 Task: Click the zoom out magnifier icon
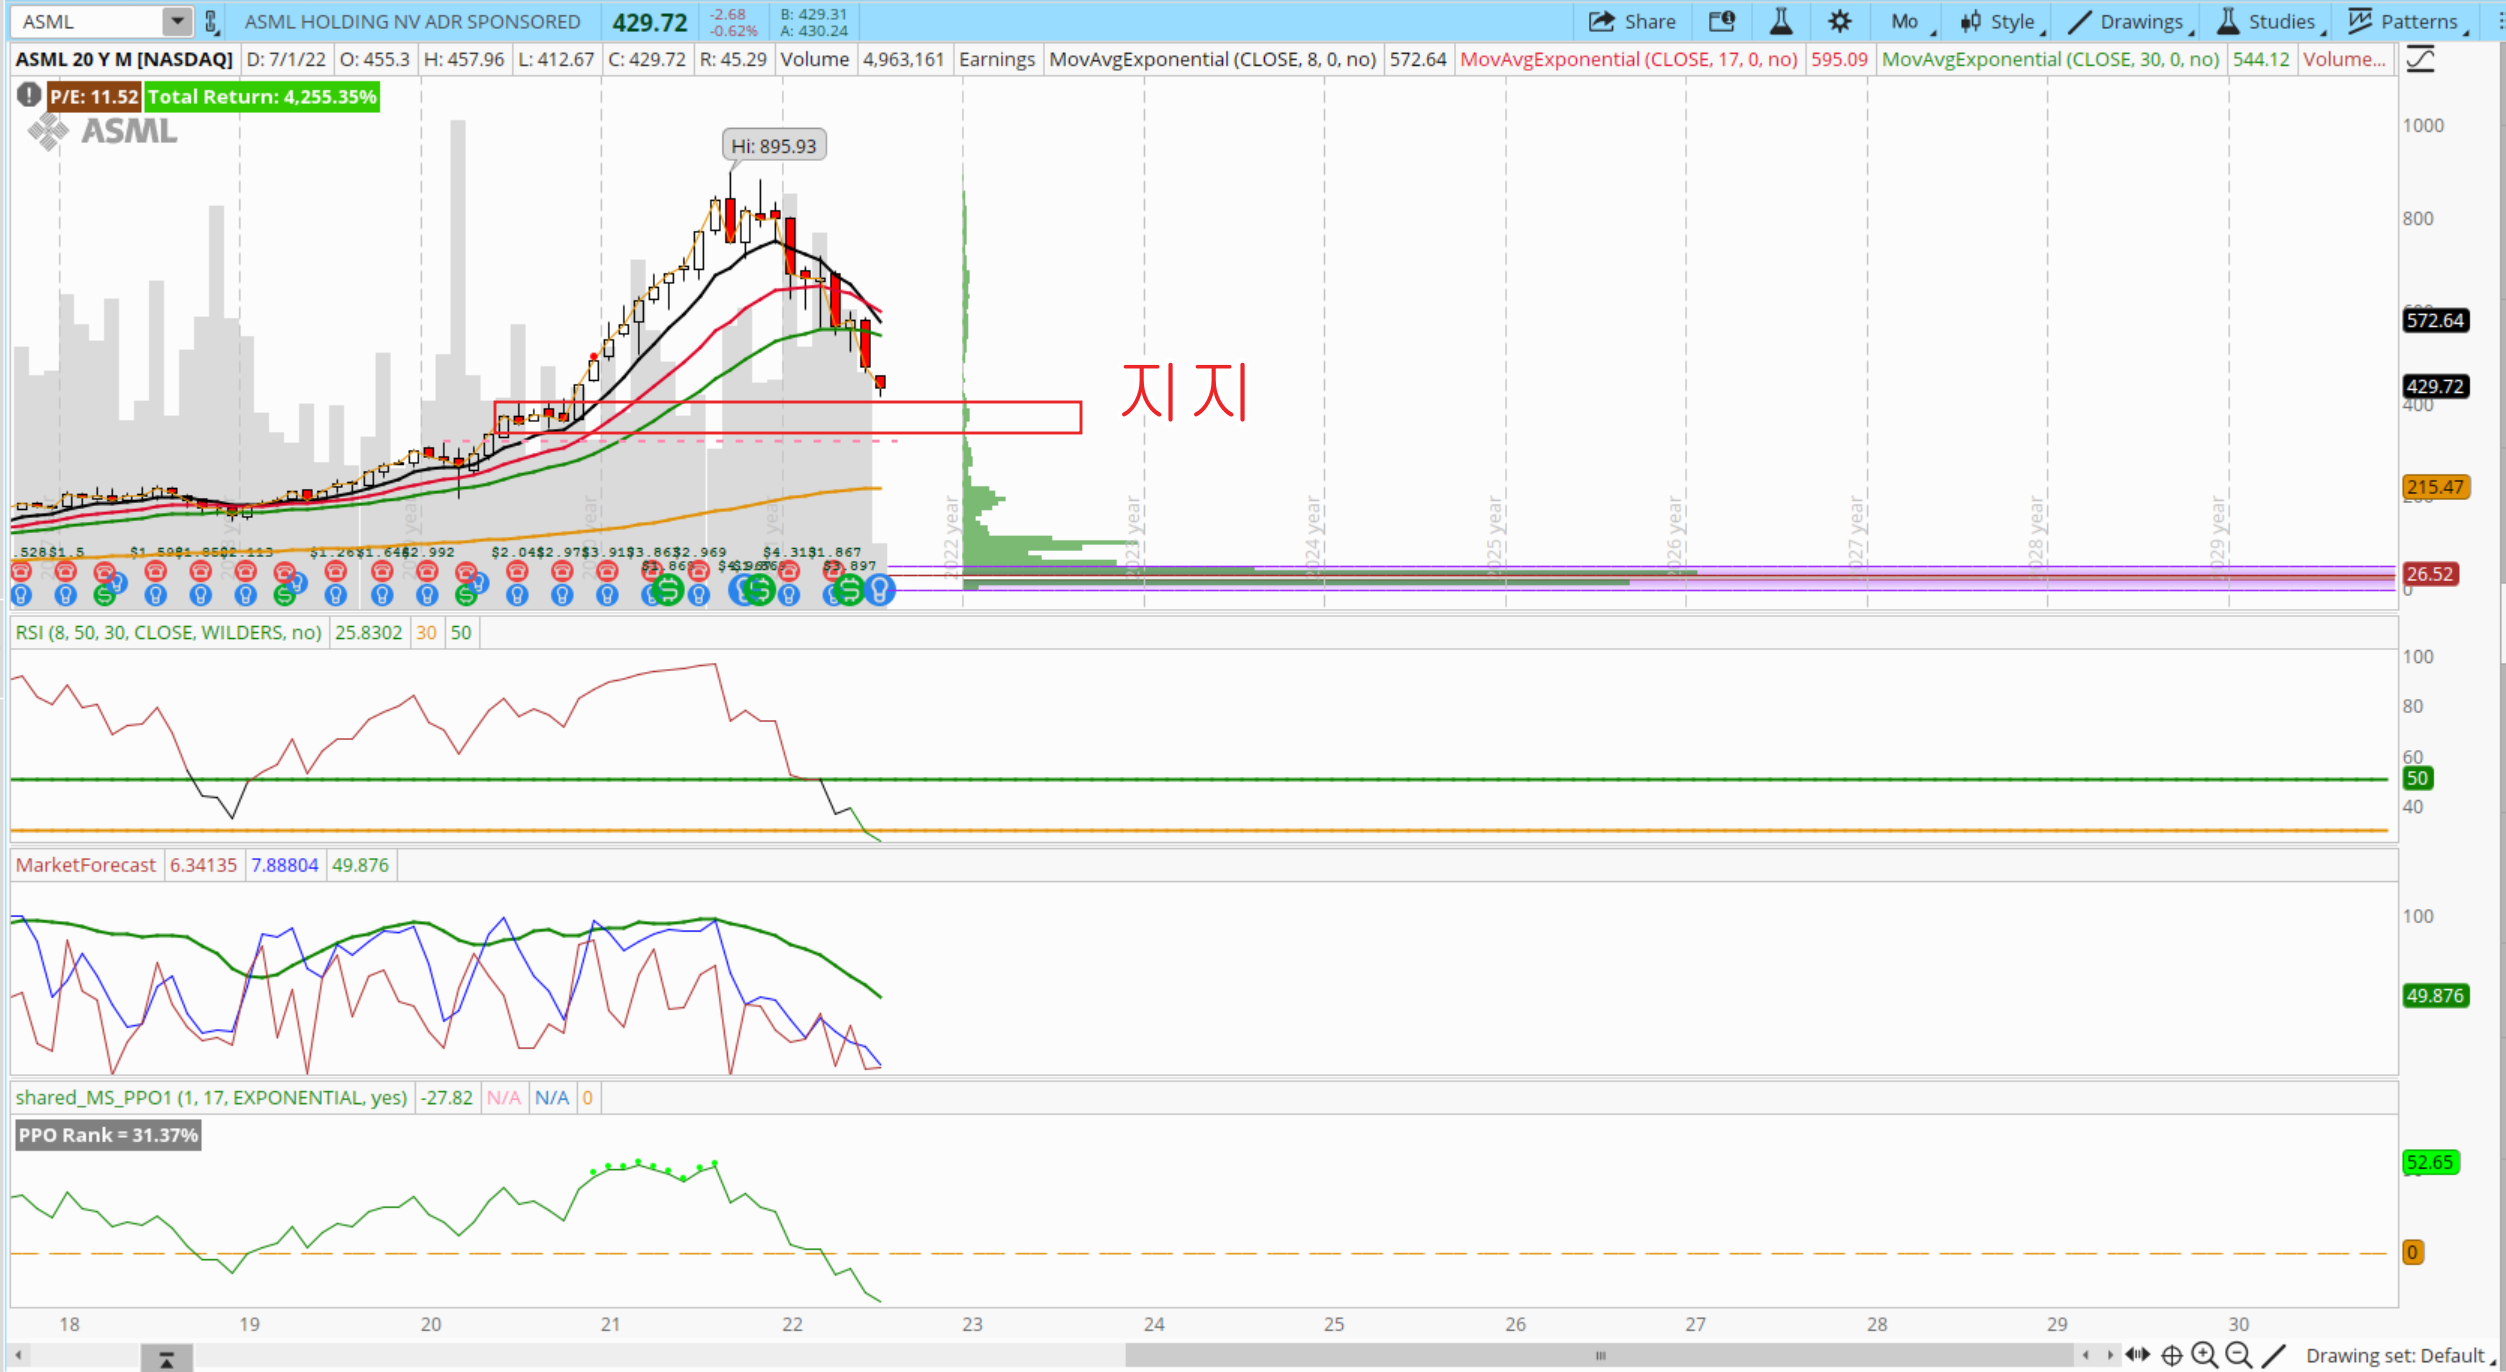2239,1355
